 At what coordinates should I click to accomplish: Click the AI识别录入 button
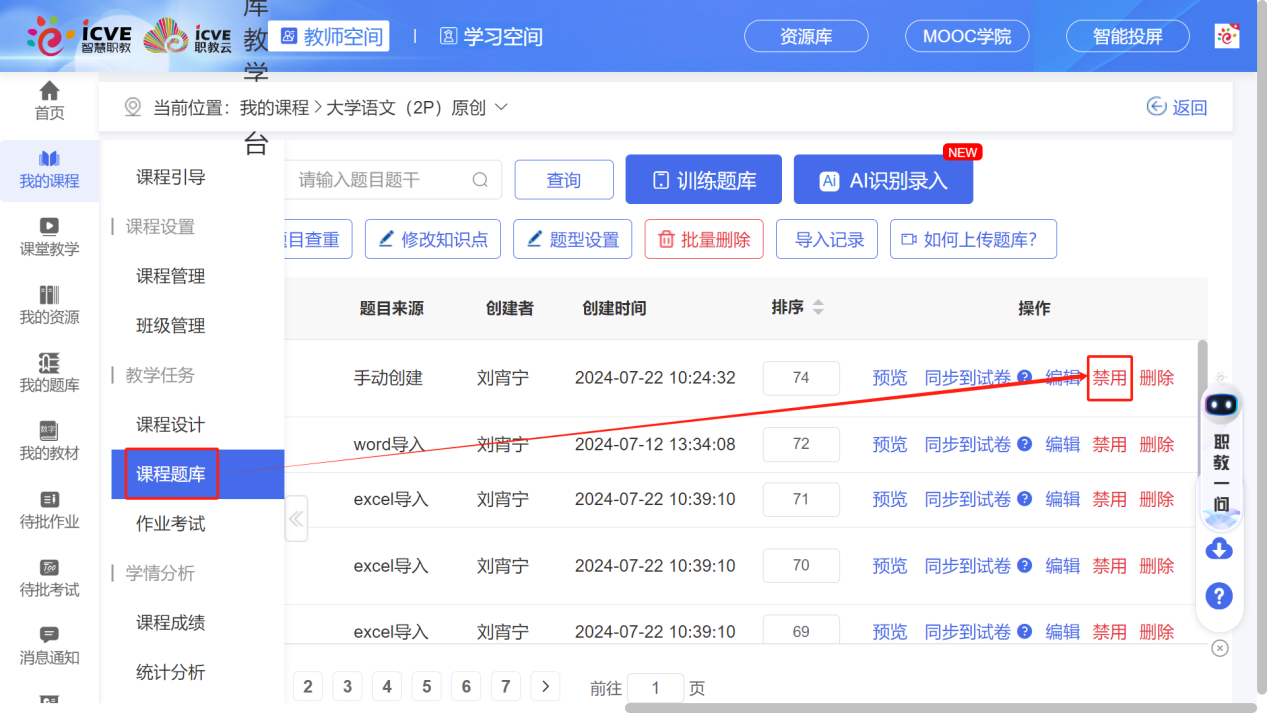[883, 179]
